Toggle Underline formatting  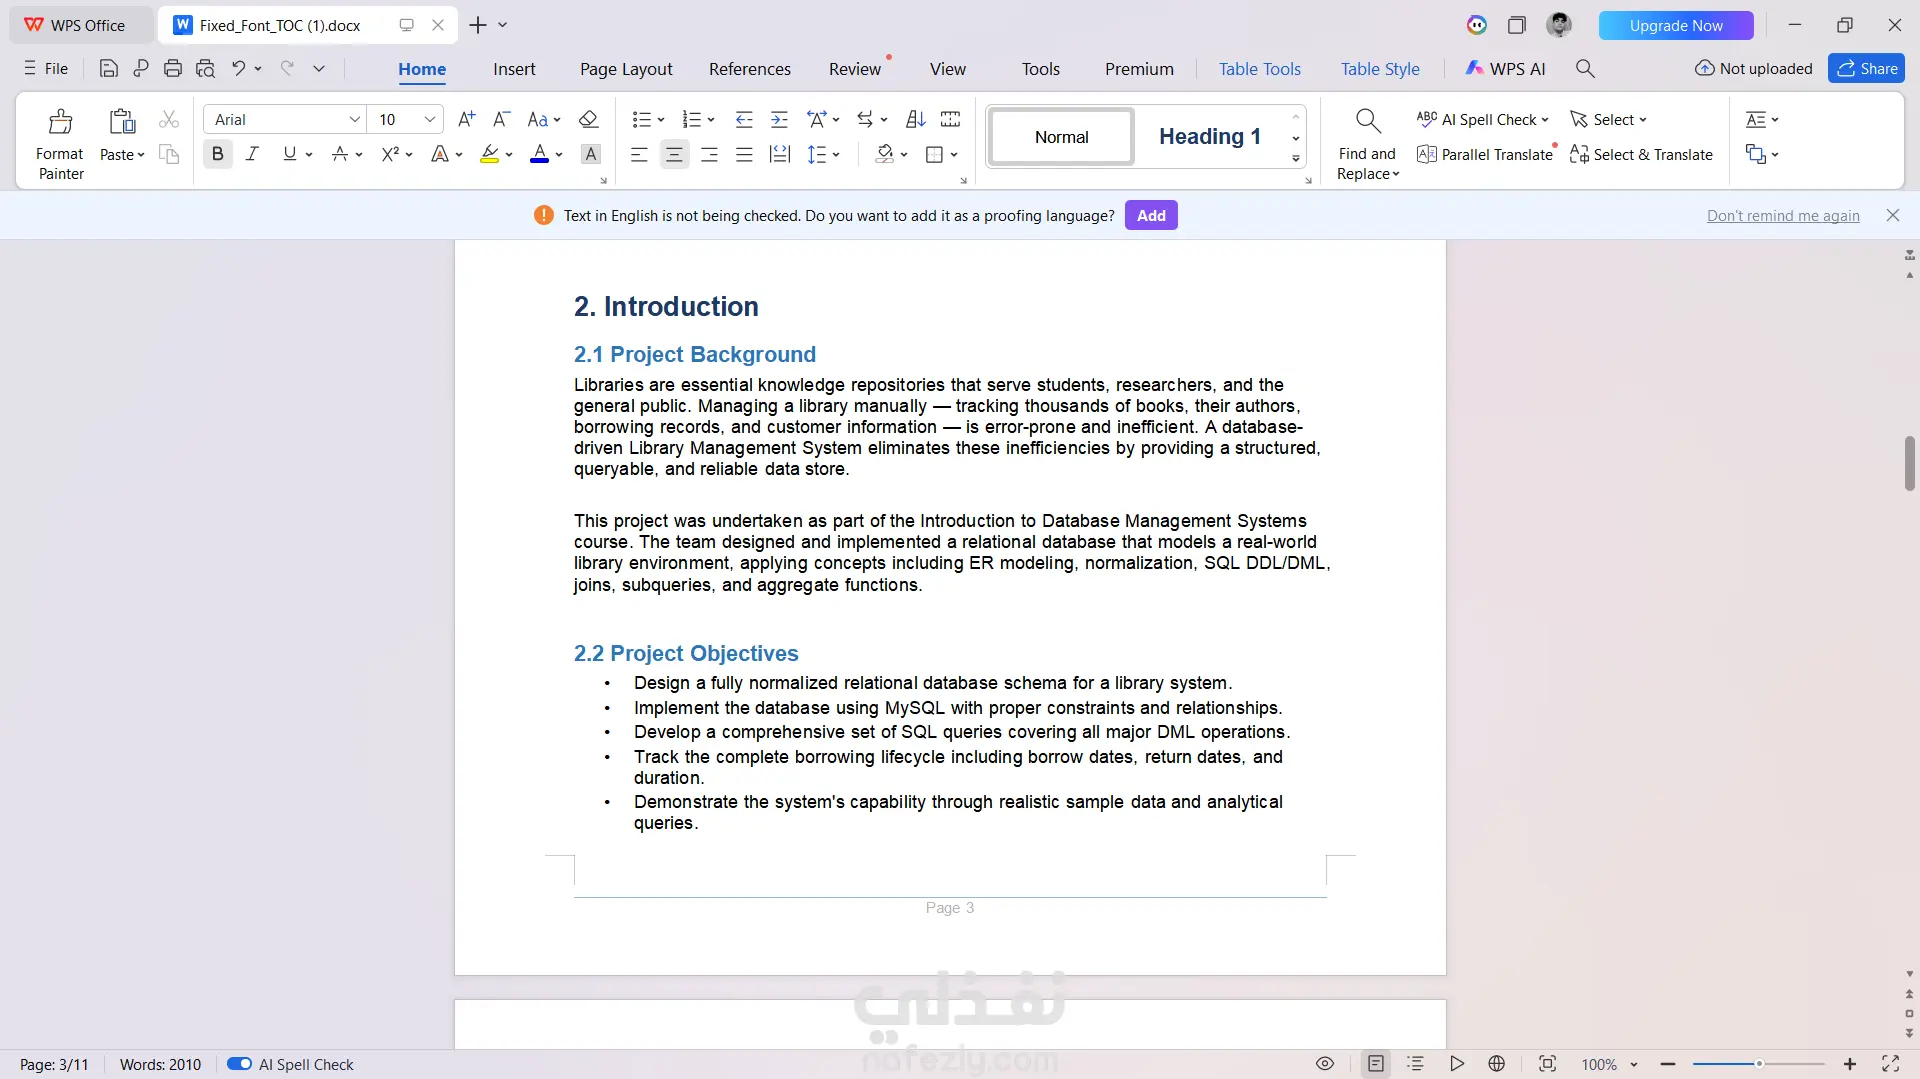289,154
